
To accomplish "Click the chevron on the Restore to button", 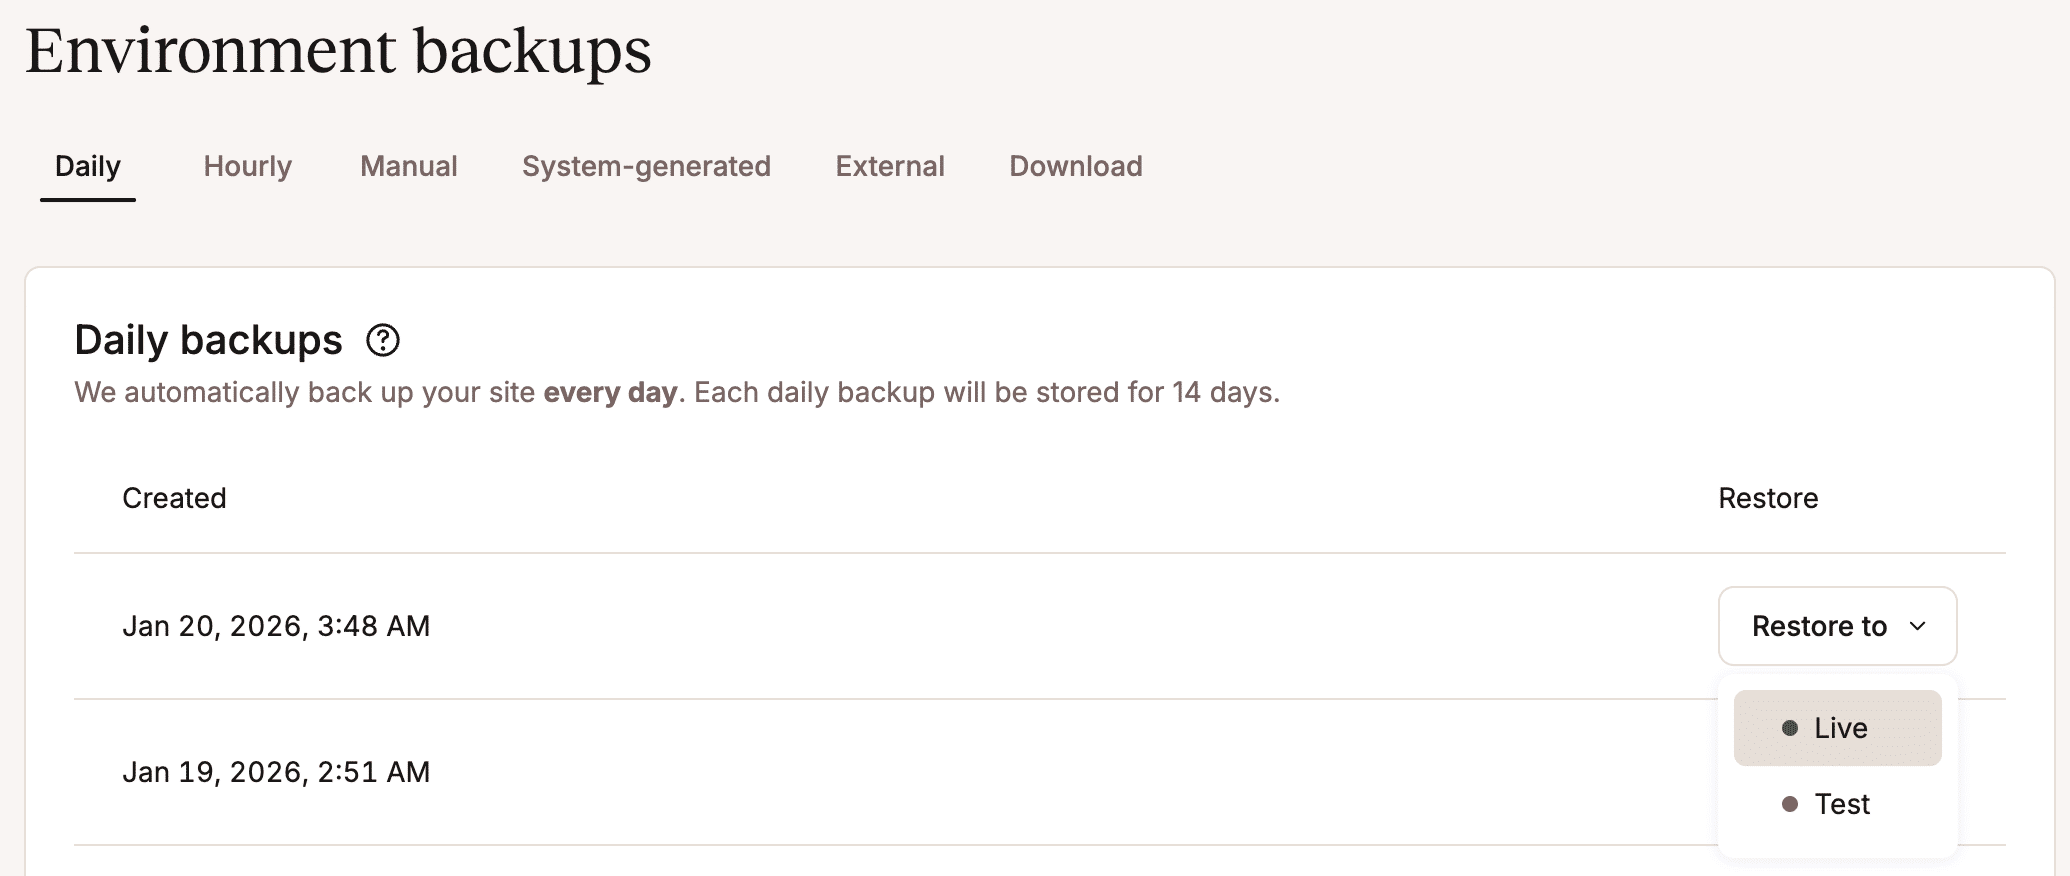I will [x=1917, y=627].
